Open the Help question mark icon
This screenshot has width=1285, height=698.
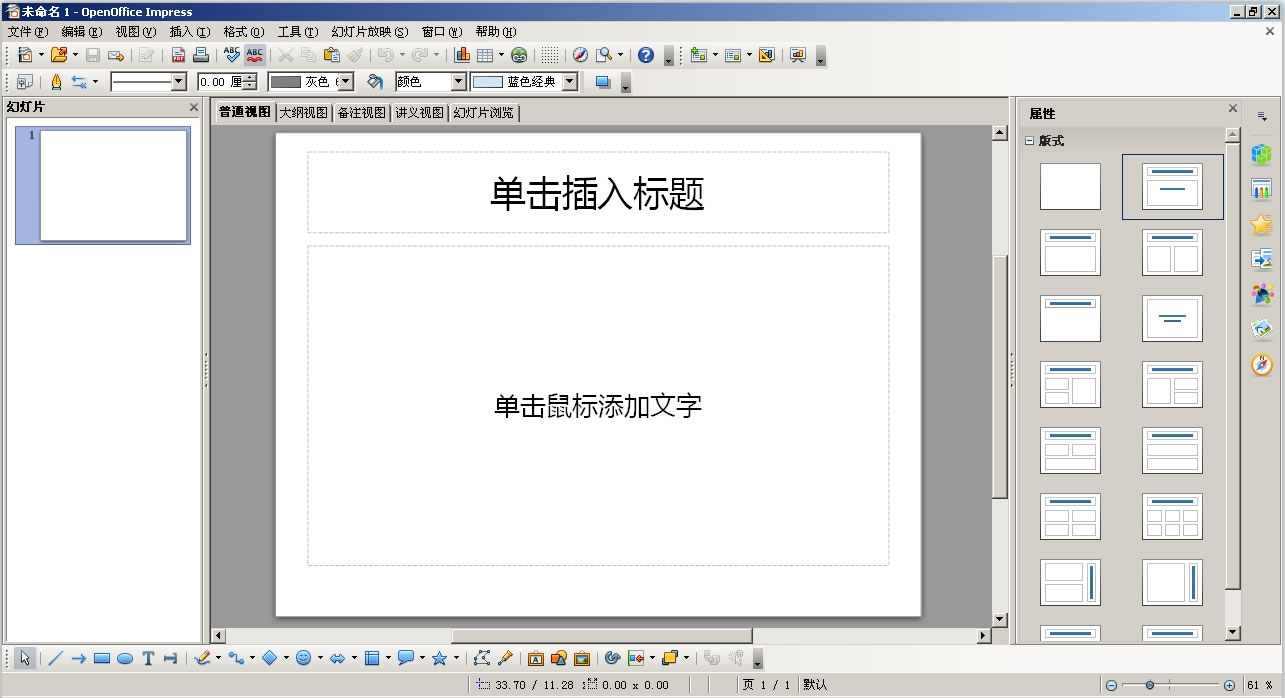pos(646,55)
